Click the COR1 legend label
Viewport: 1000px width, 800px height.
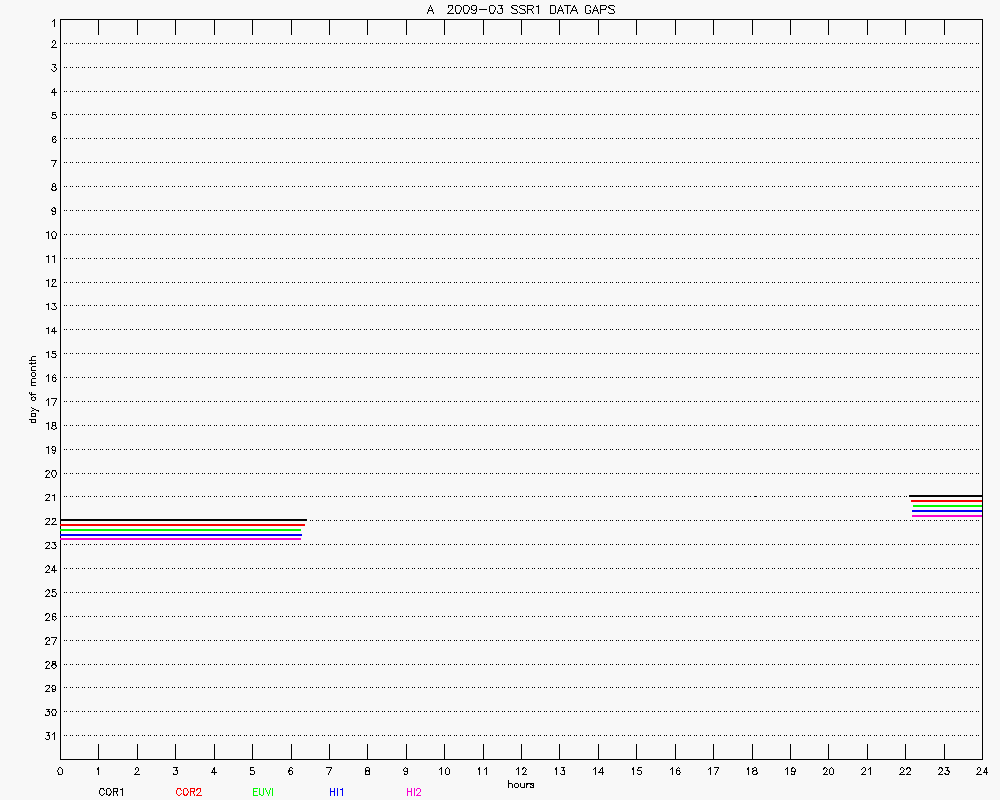(x=111, y=792)
